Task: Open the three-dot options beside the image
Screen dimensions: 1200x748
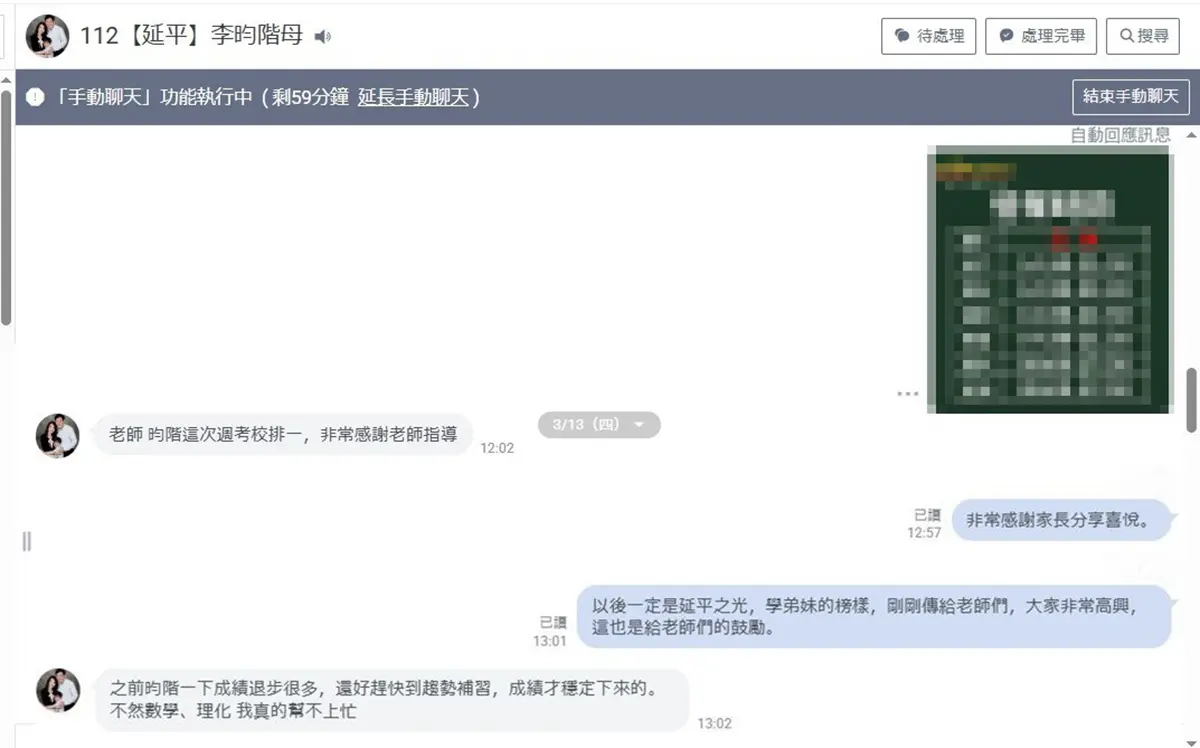Action: click(908, 394)
